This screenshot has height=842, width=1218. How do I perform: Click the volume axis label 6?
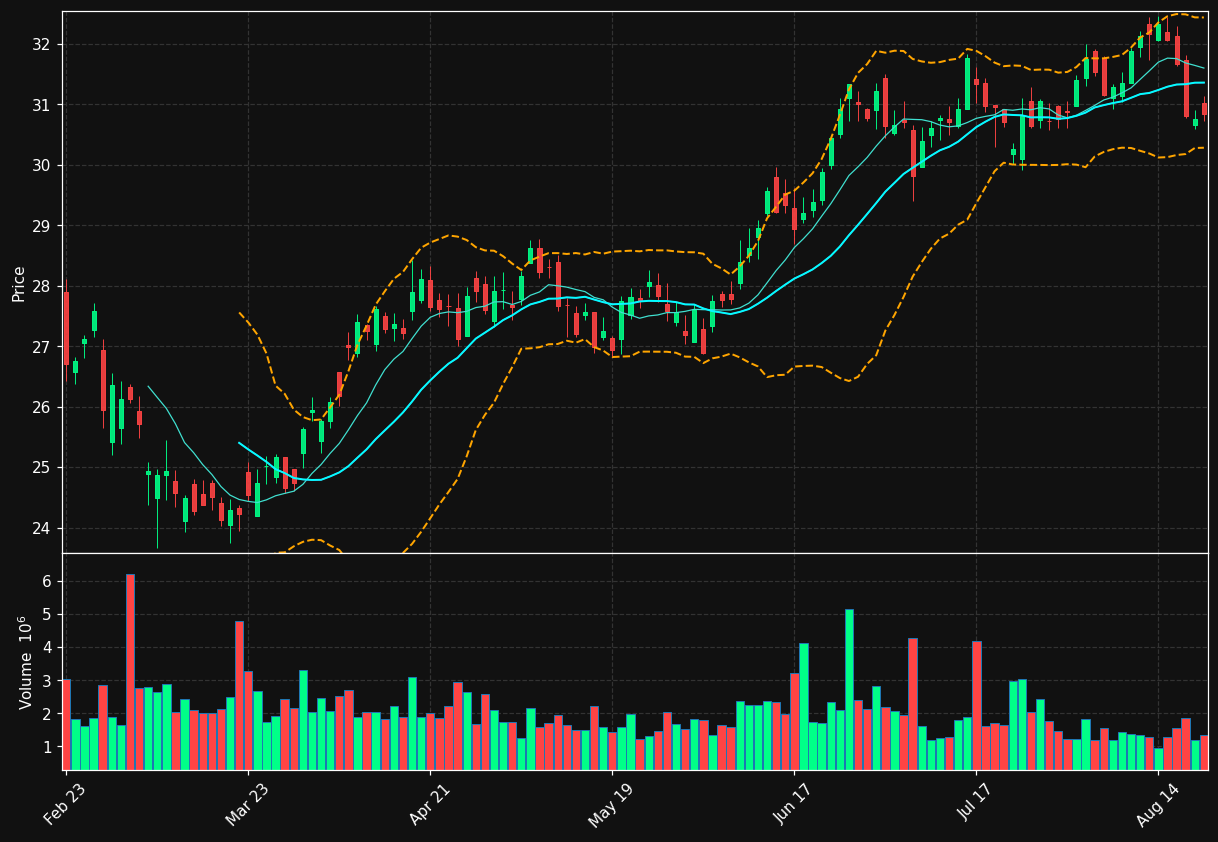[48, 582]
